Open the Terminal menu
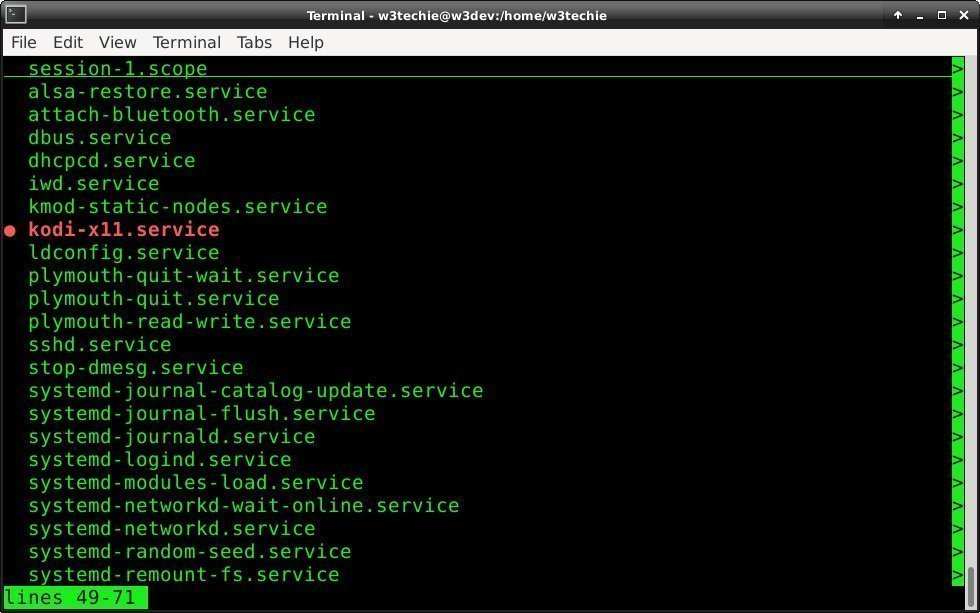Viewport: 980px width, 613px height. tap(186, 42)
